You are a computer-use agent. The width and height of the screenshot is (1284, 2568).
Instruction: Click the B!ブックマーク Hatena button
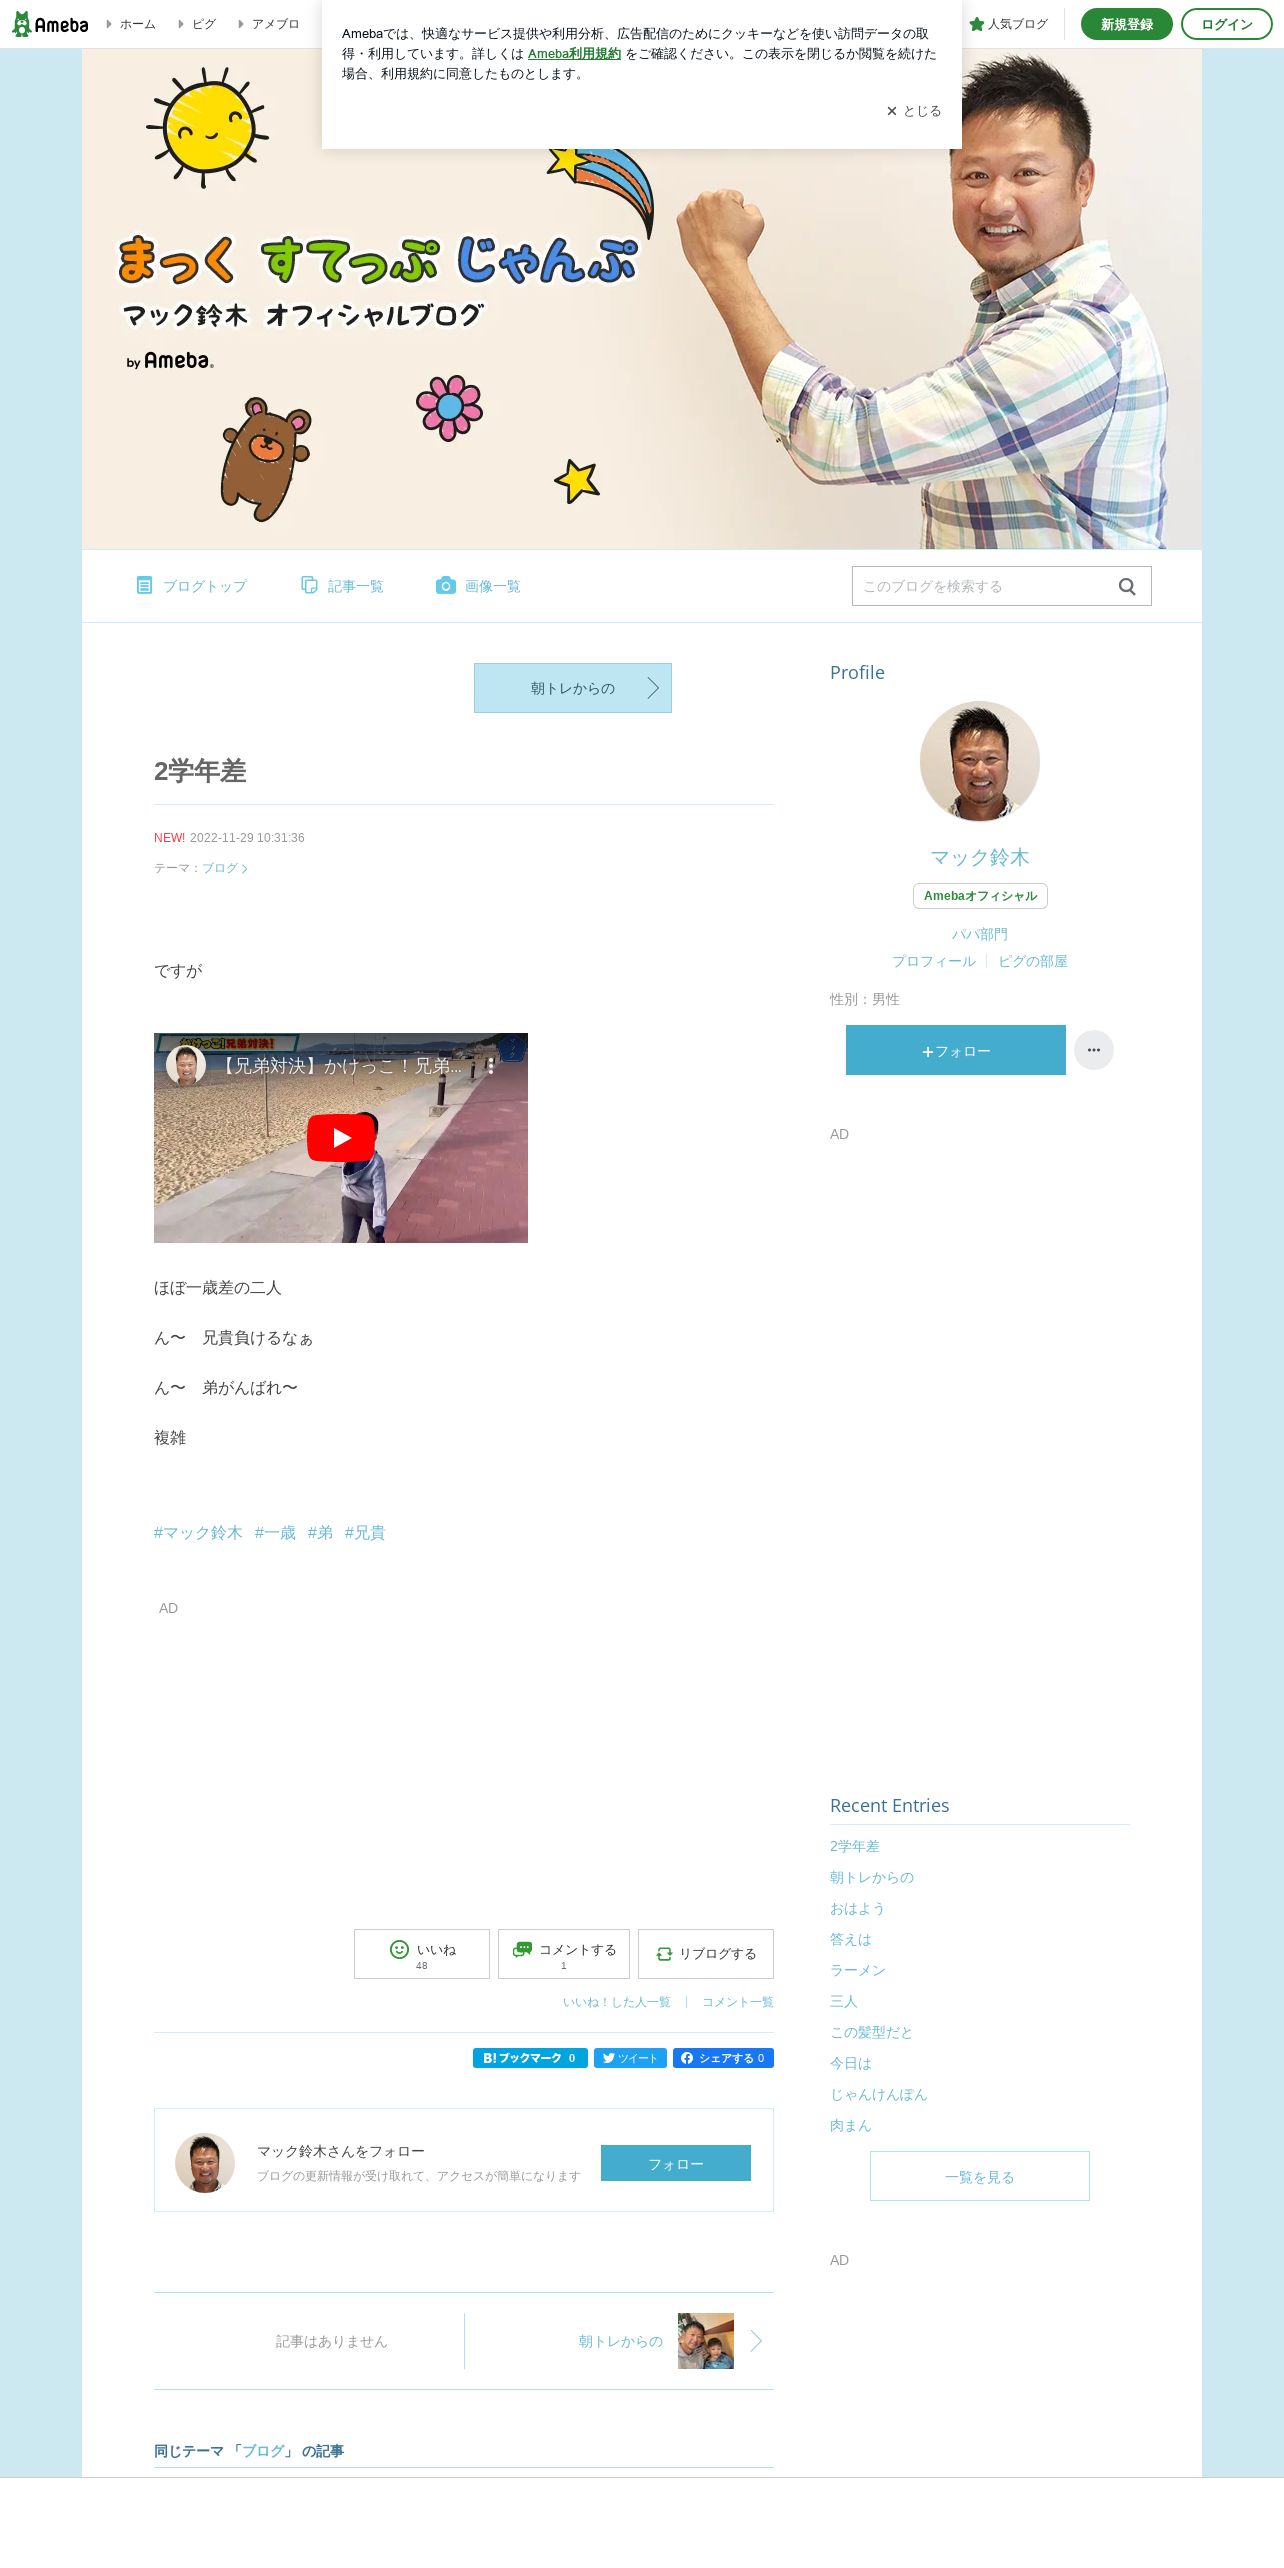pyautogui.click(x=530, y=2058)
